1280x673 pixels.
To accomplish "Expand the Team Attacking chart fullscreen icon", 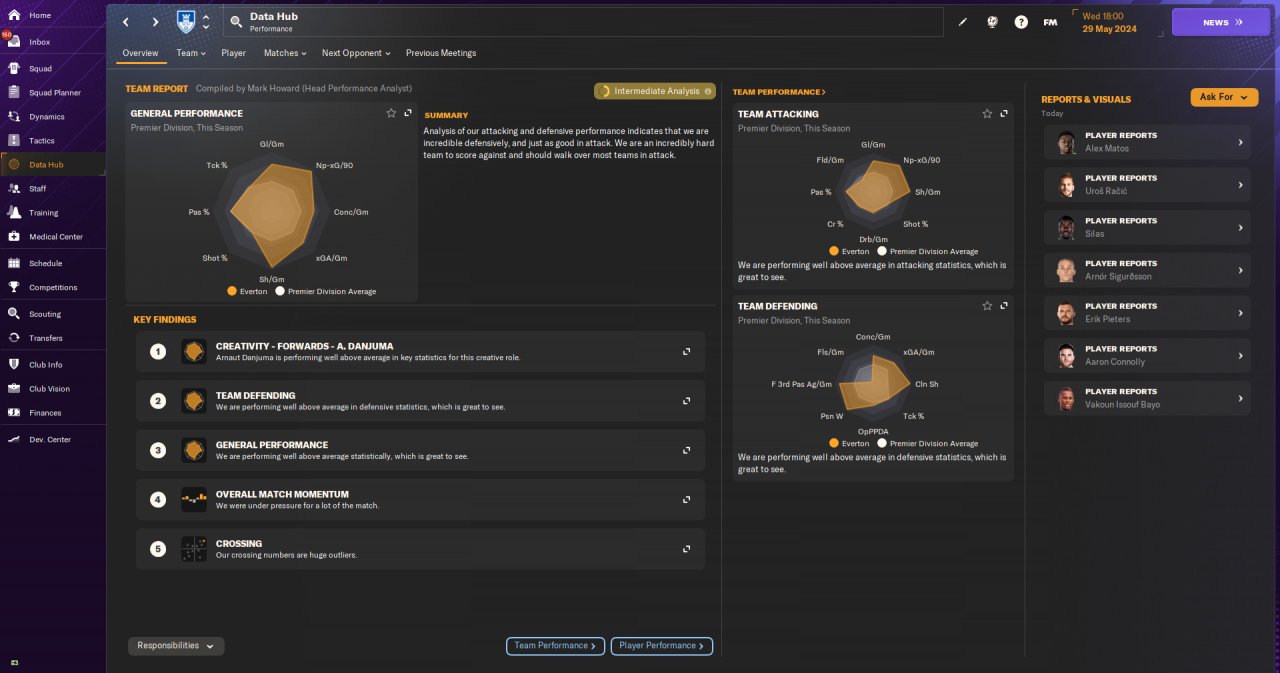I will (1004, 114).
